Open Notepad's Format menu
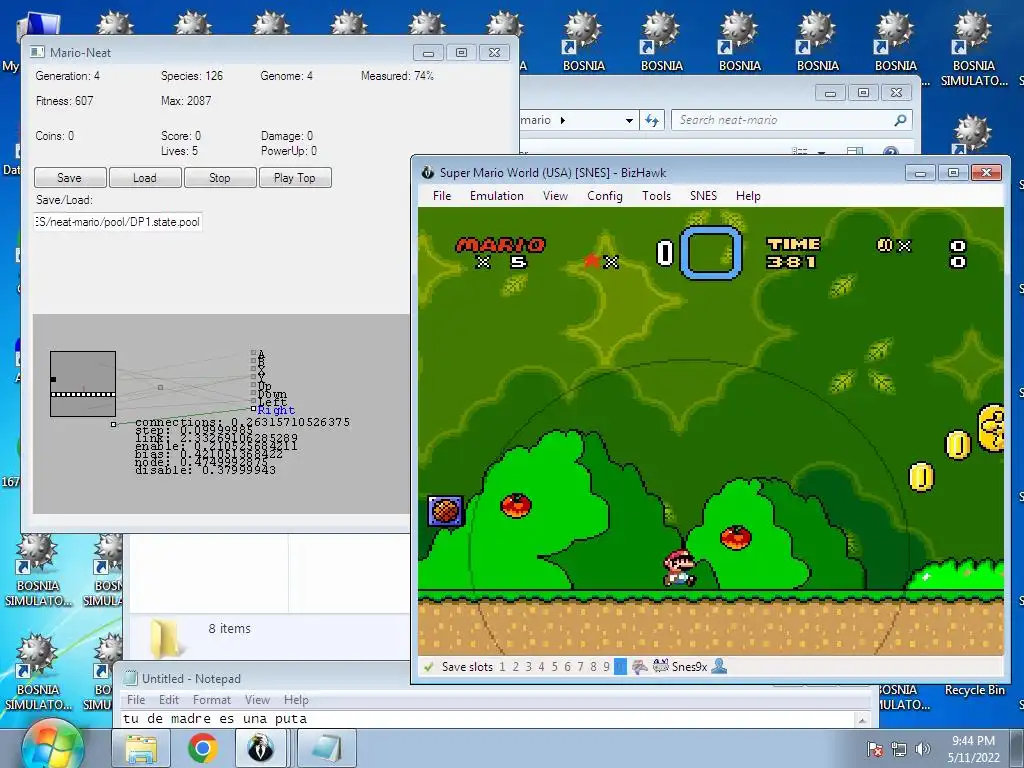Screen dimensions: 1024x768 click(x=212, y=700)
